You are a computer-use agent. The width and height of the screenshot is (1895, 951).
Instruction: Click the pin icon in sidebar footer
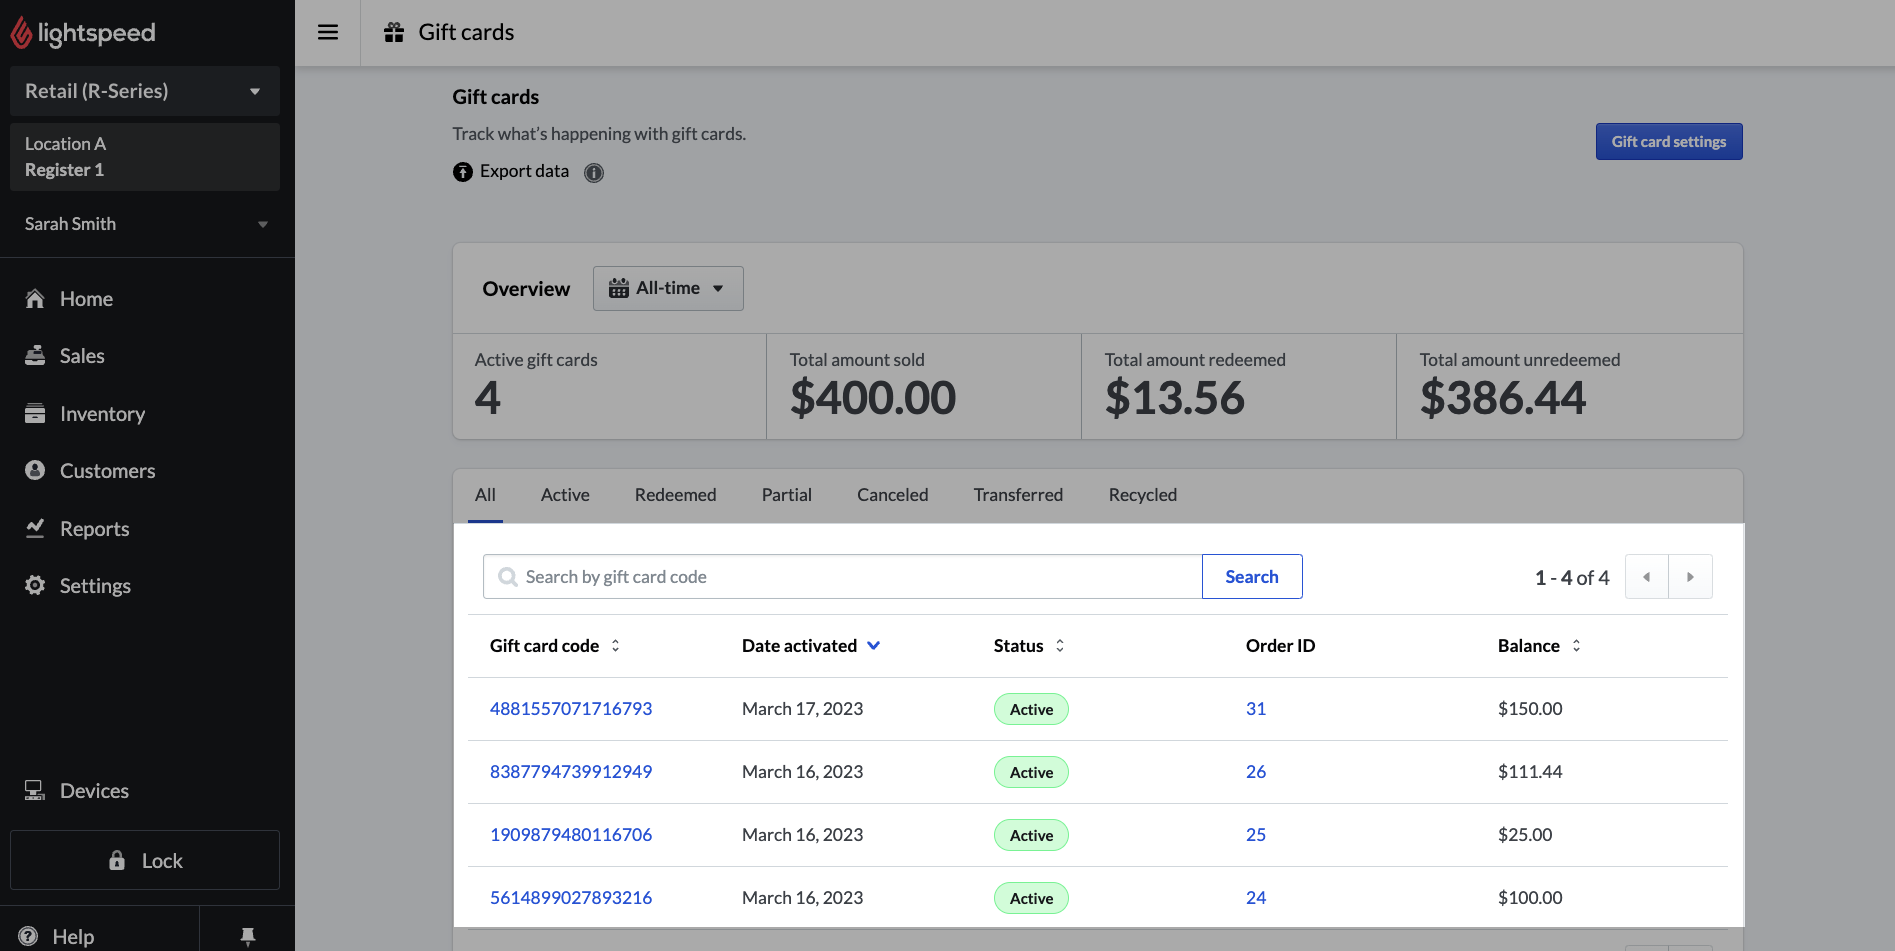pos(248,937)
